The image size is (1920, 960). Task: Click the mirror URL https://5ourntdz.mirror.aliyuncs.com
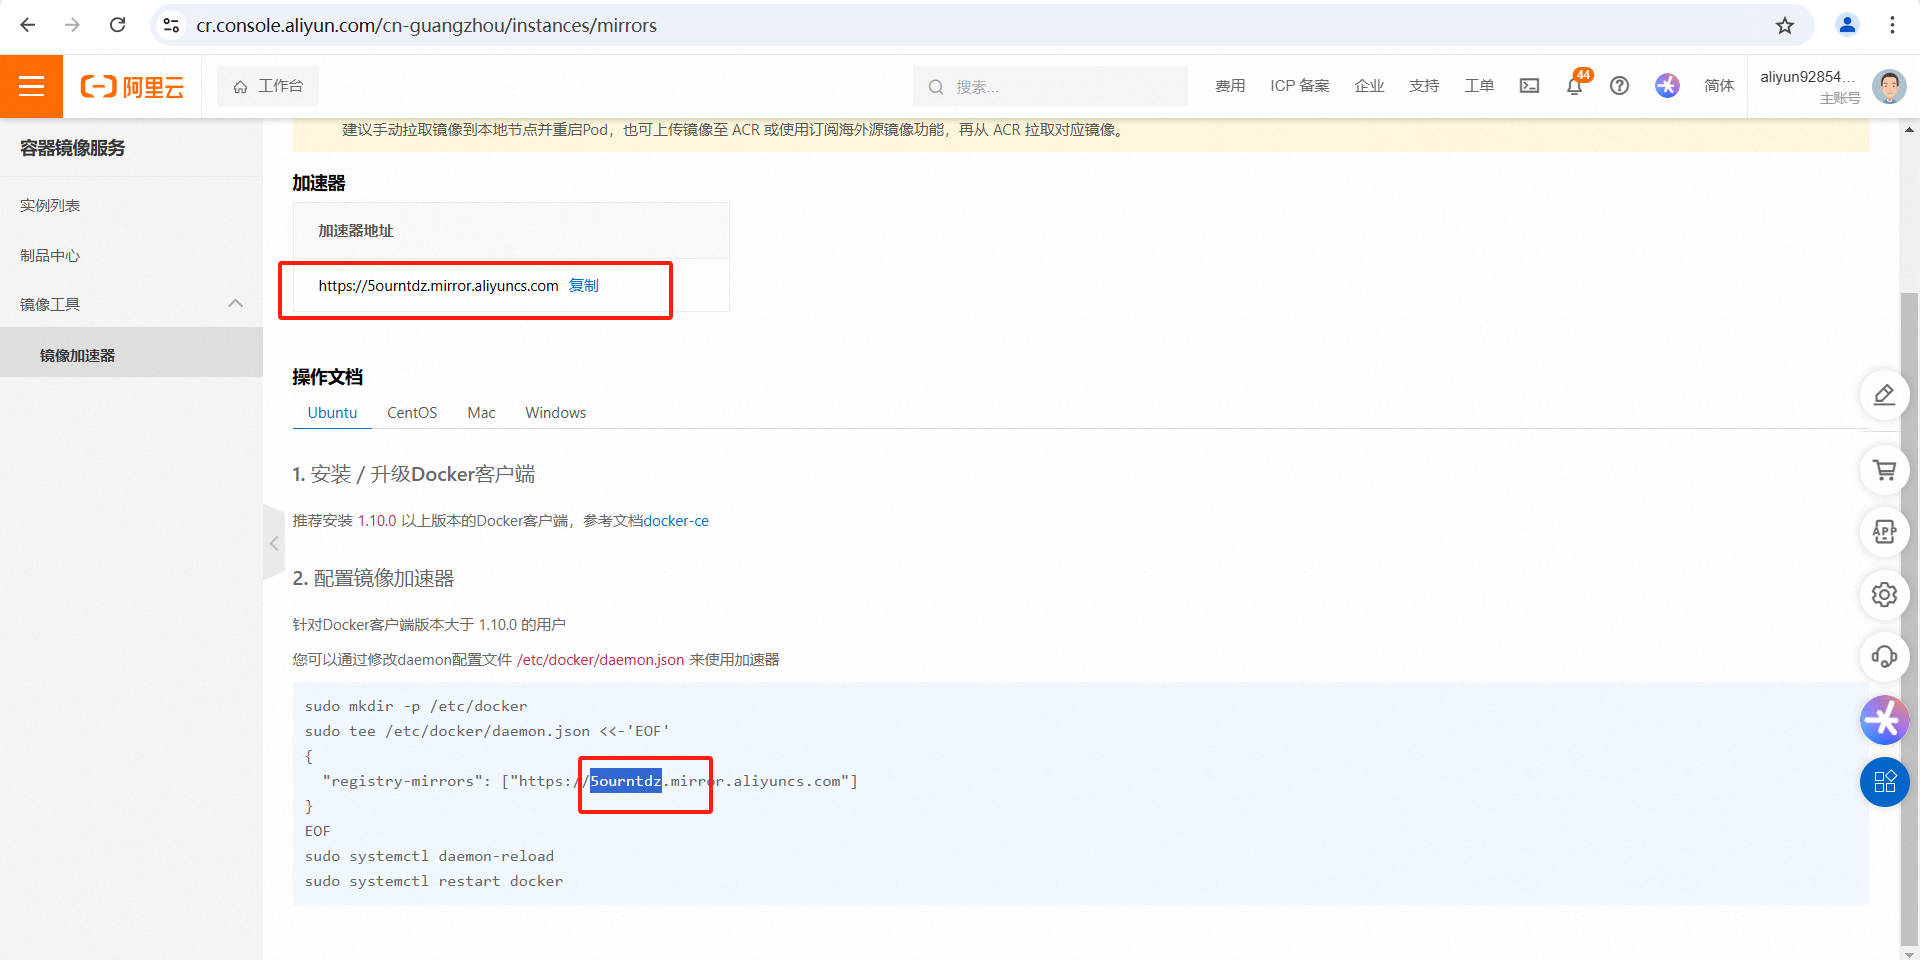pos(439,286)
